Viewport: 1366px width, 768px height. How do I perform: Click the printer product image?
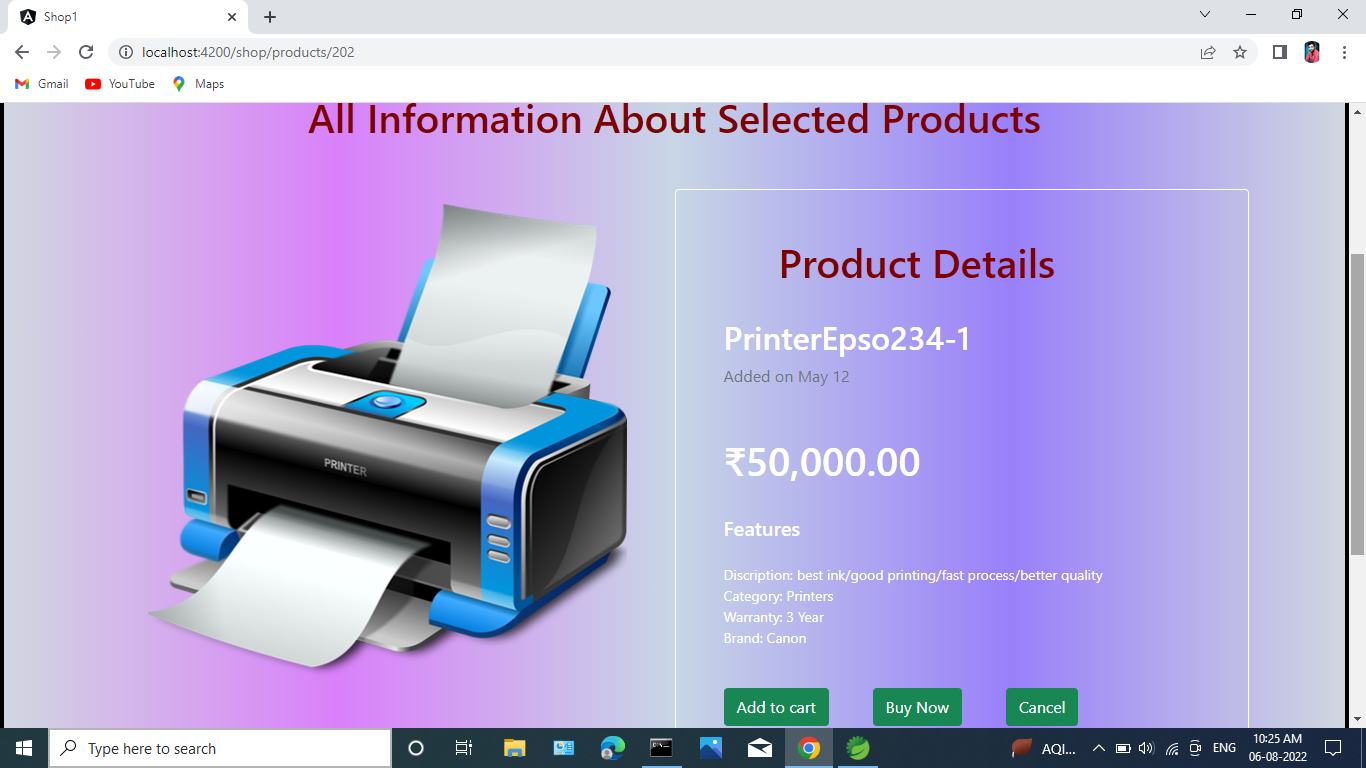[388, 437]
